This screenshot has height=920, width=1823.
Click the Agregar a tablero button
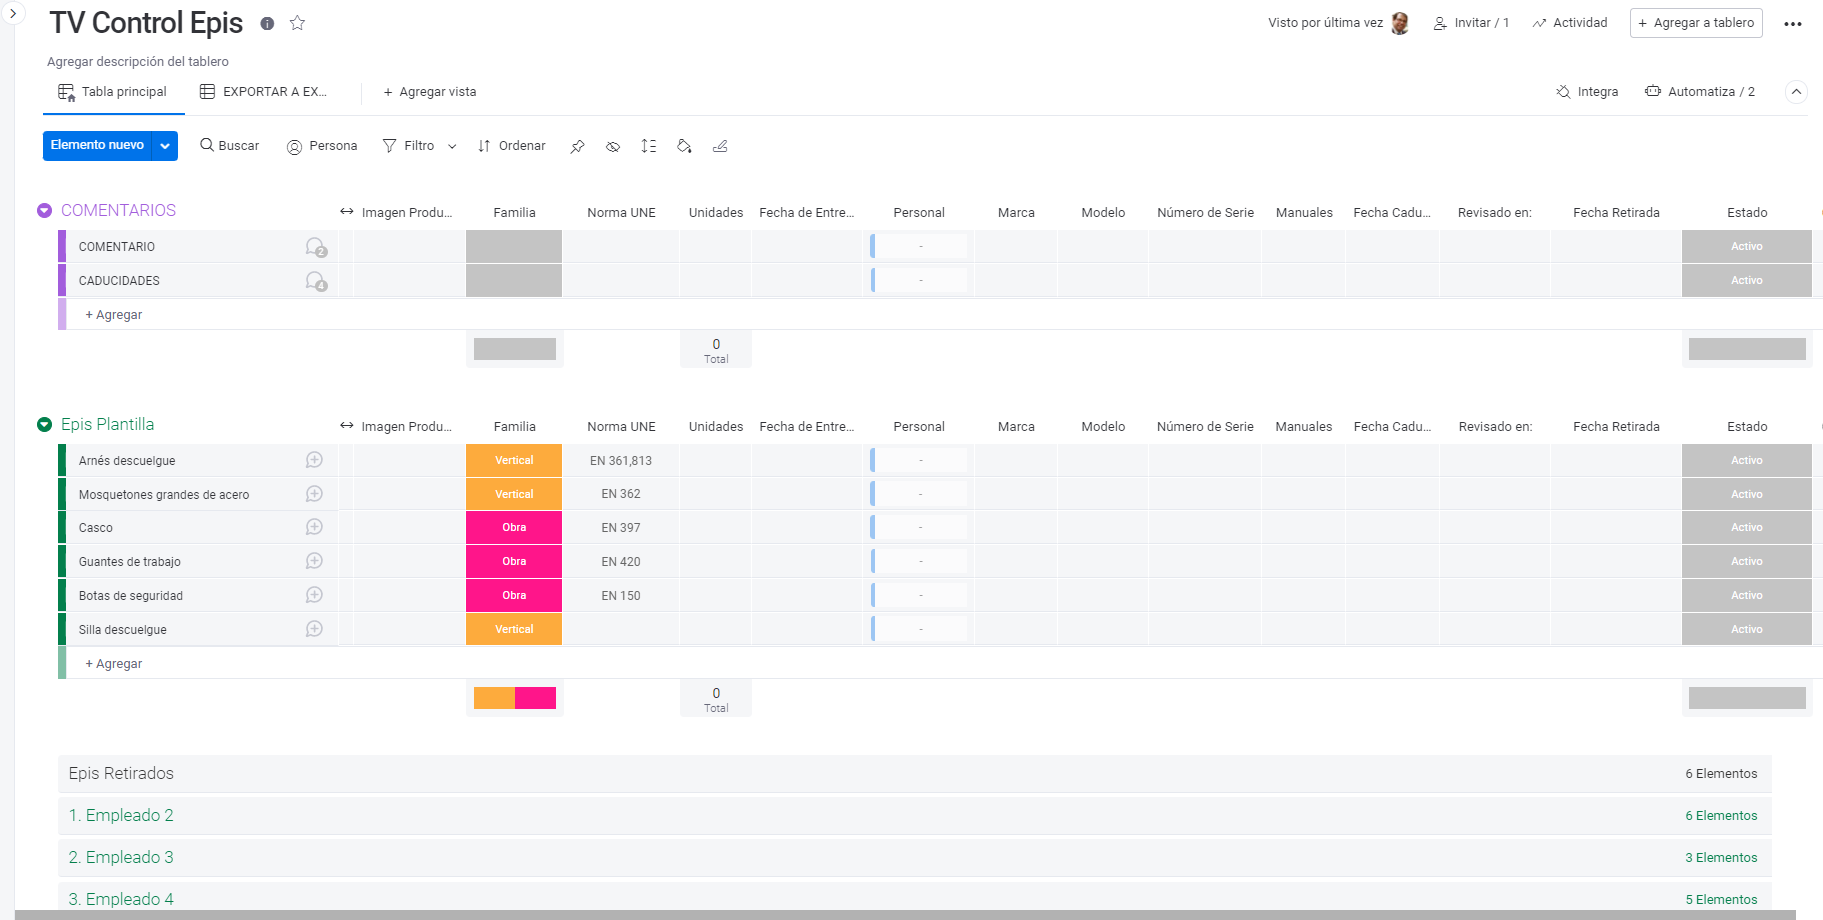1695,23
